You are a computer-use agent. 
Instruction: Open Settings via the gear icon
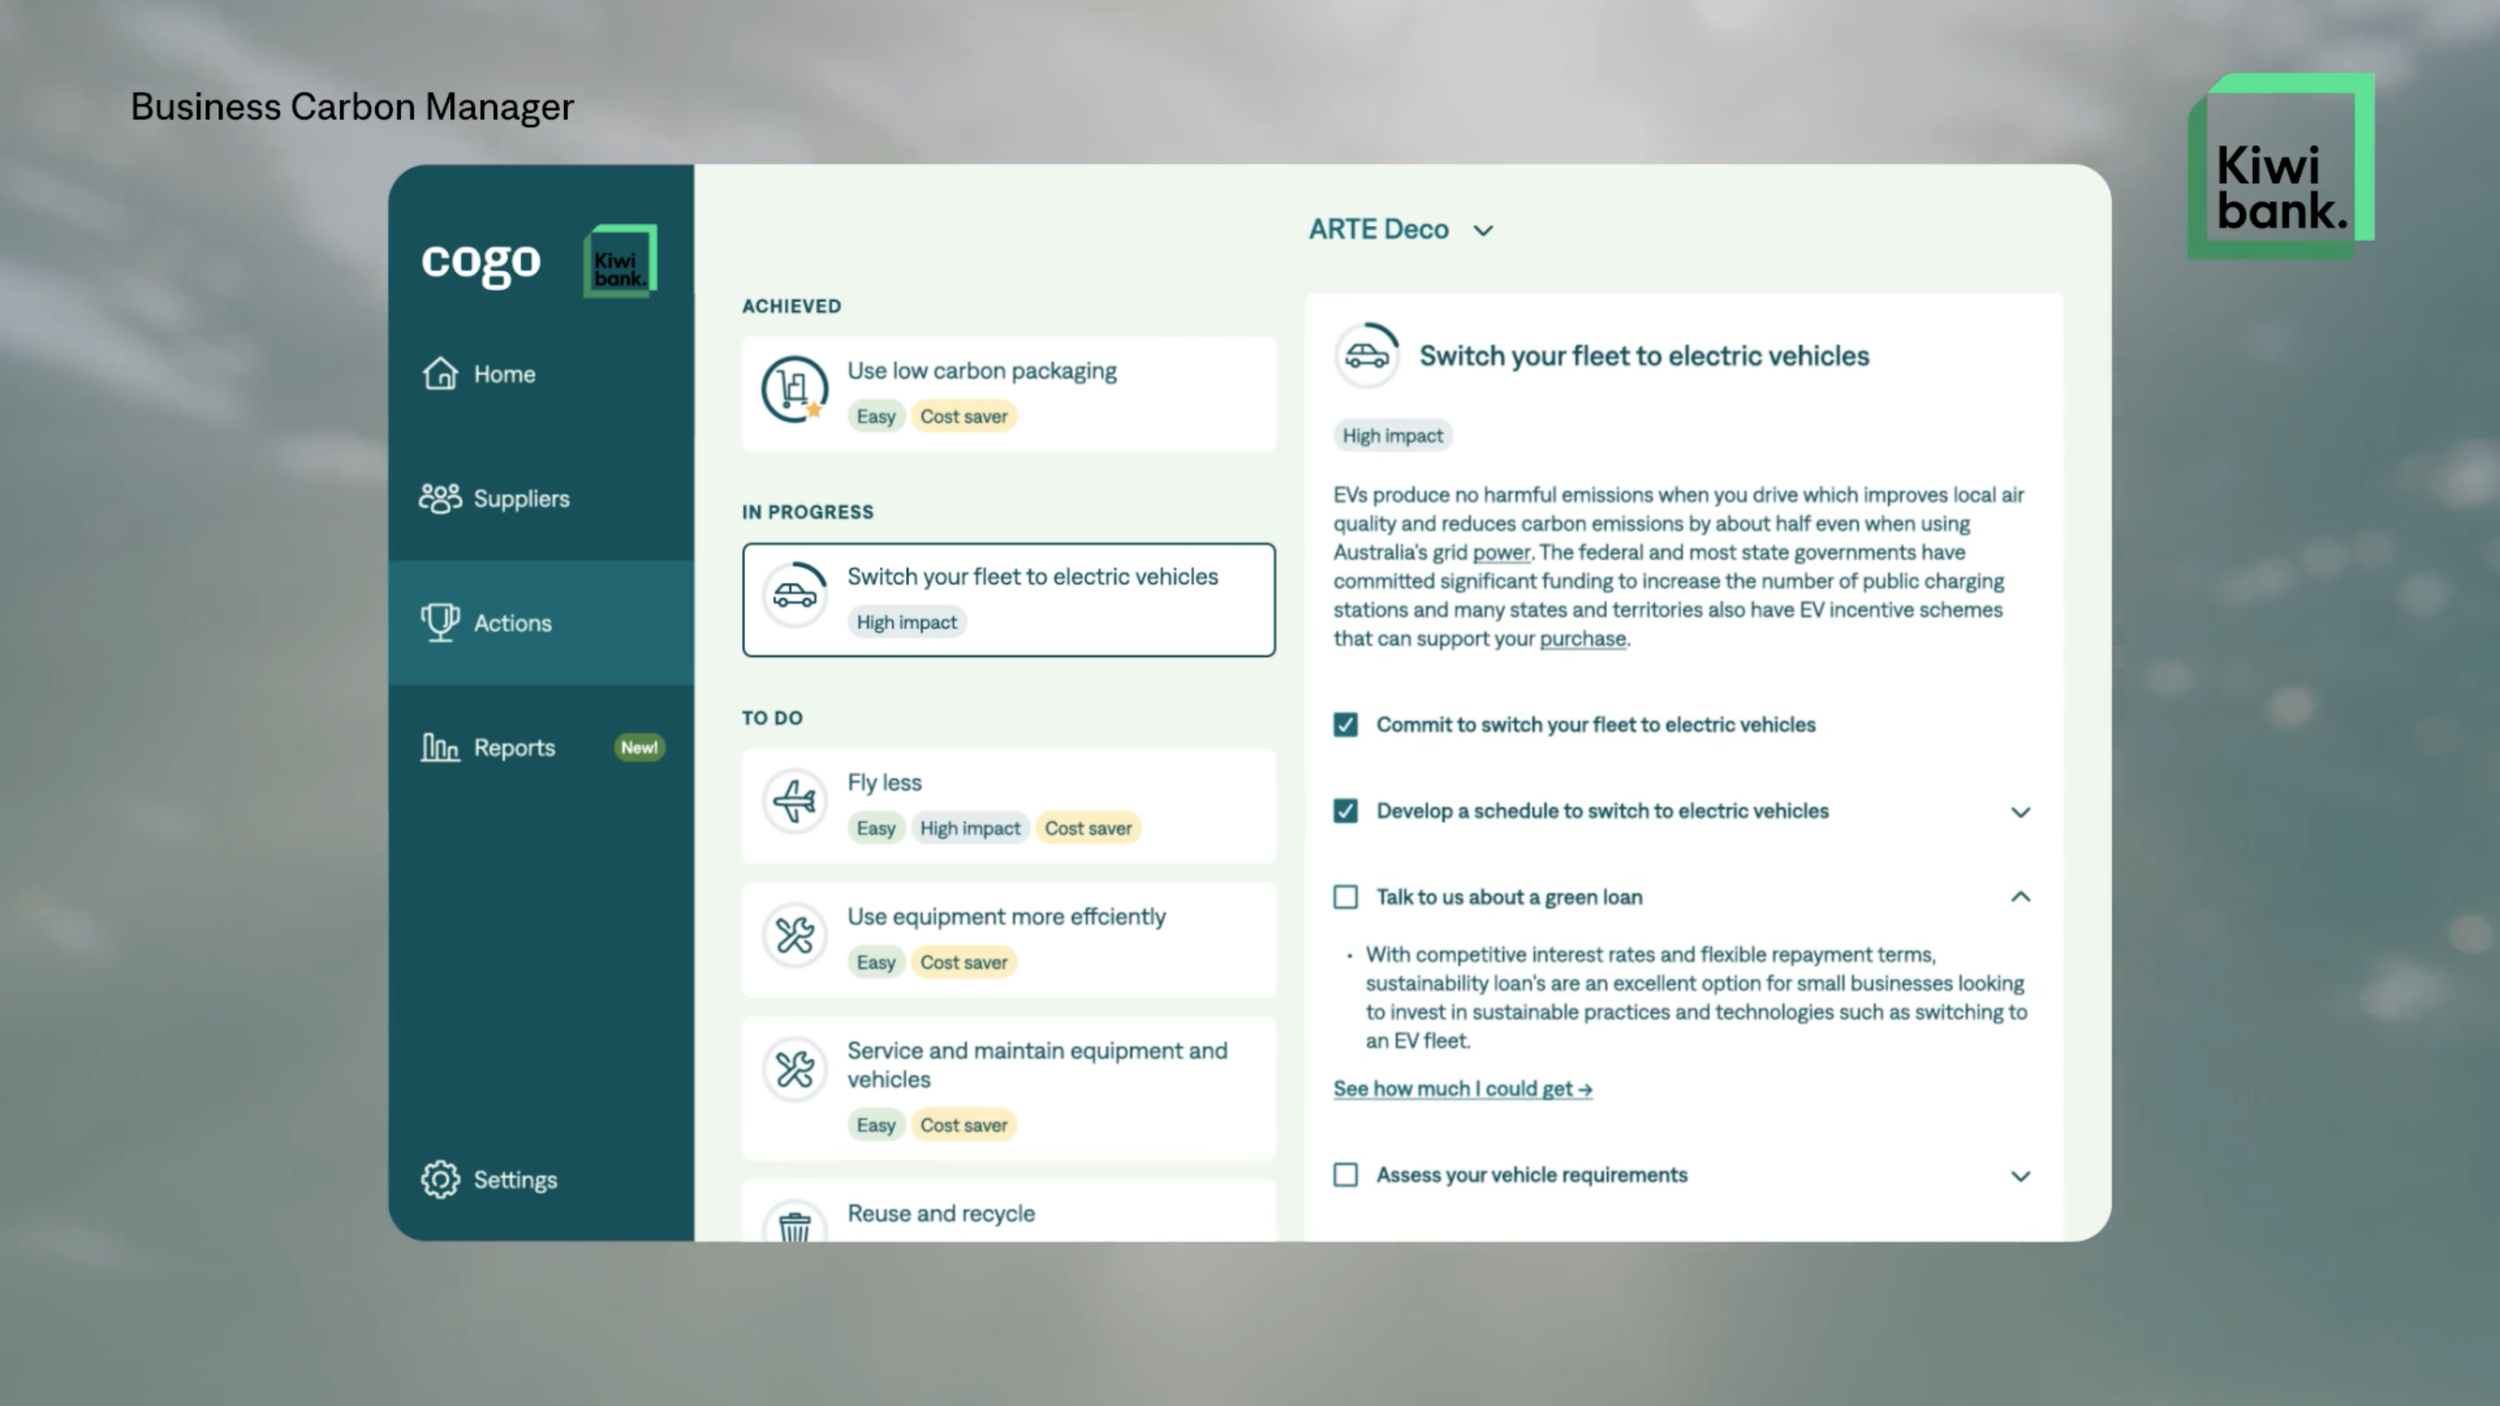[x=440, y=1179]
